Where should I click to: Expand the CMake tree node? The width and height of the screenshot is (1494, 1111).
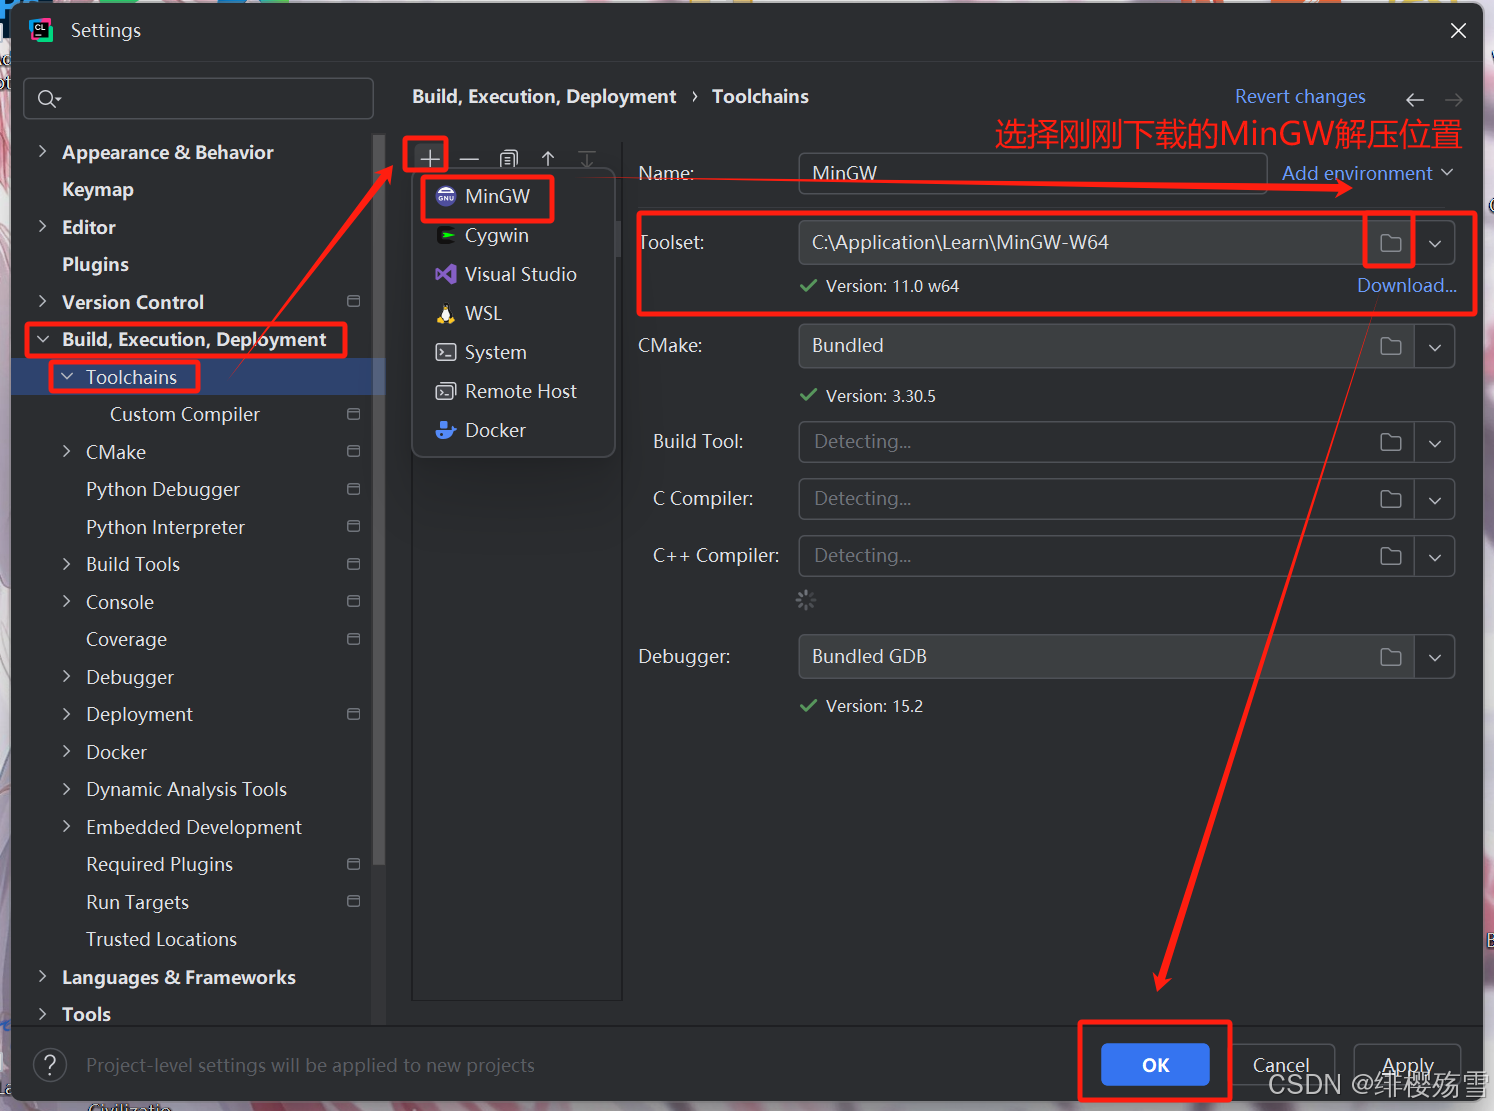click(x=67, y=451)
